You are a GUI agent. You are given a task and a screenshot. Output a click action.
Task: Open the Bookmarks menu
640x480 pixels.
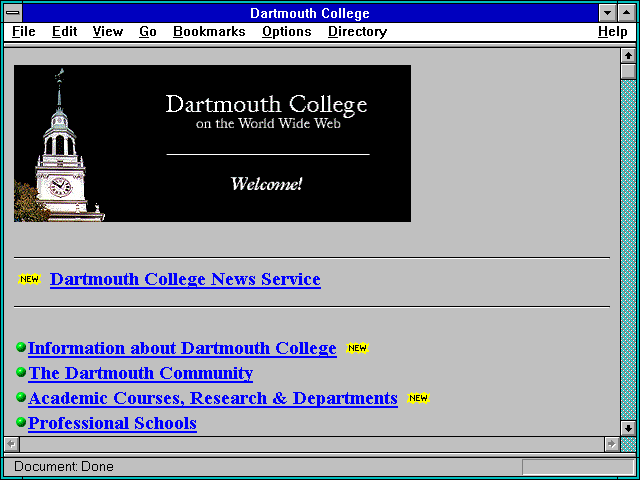coord(209,32)
